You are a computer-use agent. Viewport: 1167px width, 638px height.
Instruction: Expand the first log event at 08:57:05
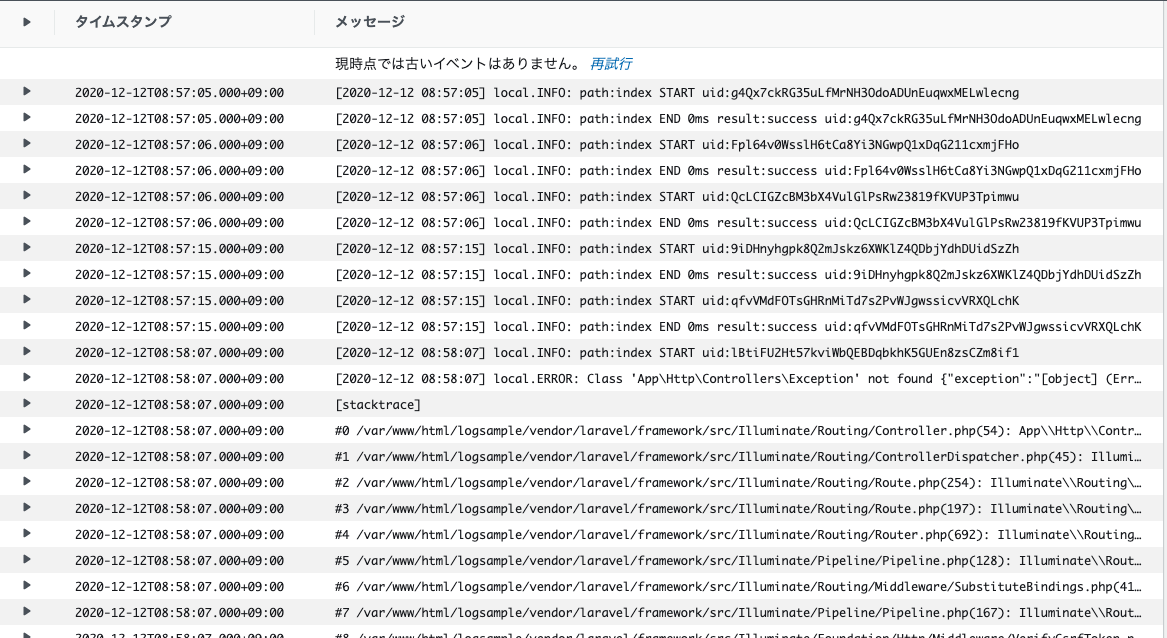(x=27, y=92)
